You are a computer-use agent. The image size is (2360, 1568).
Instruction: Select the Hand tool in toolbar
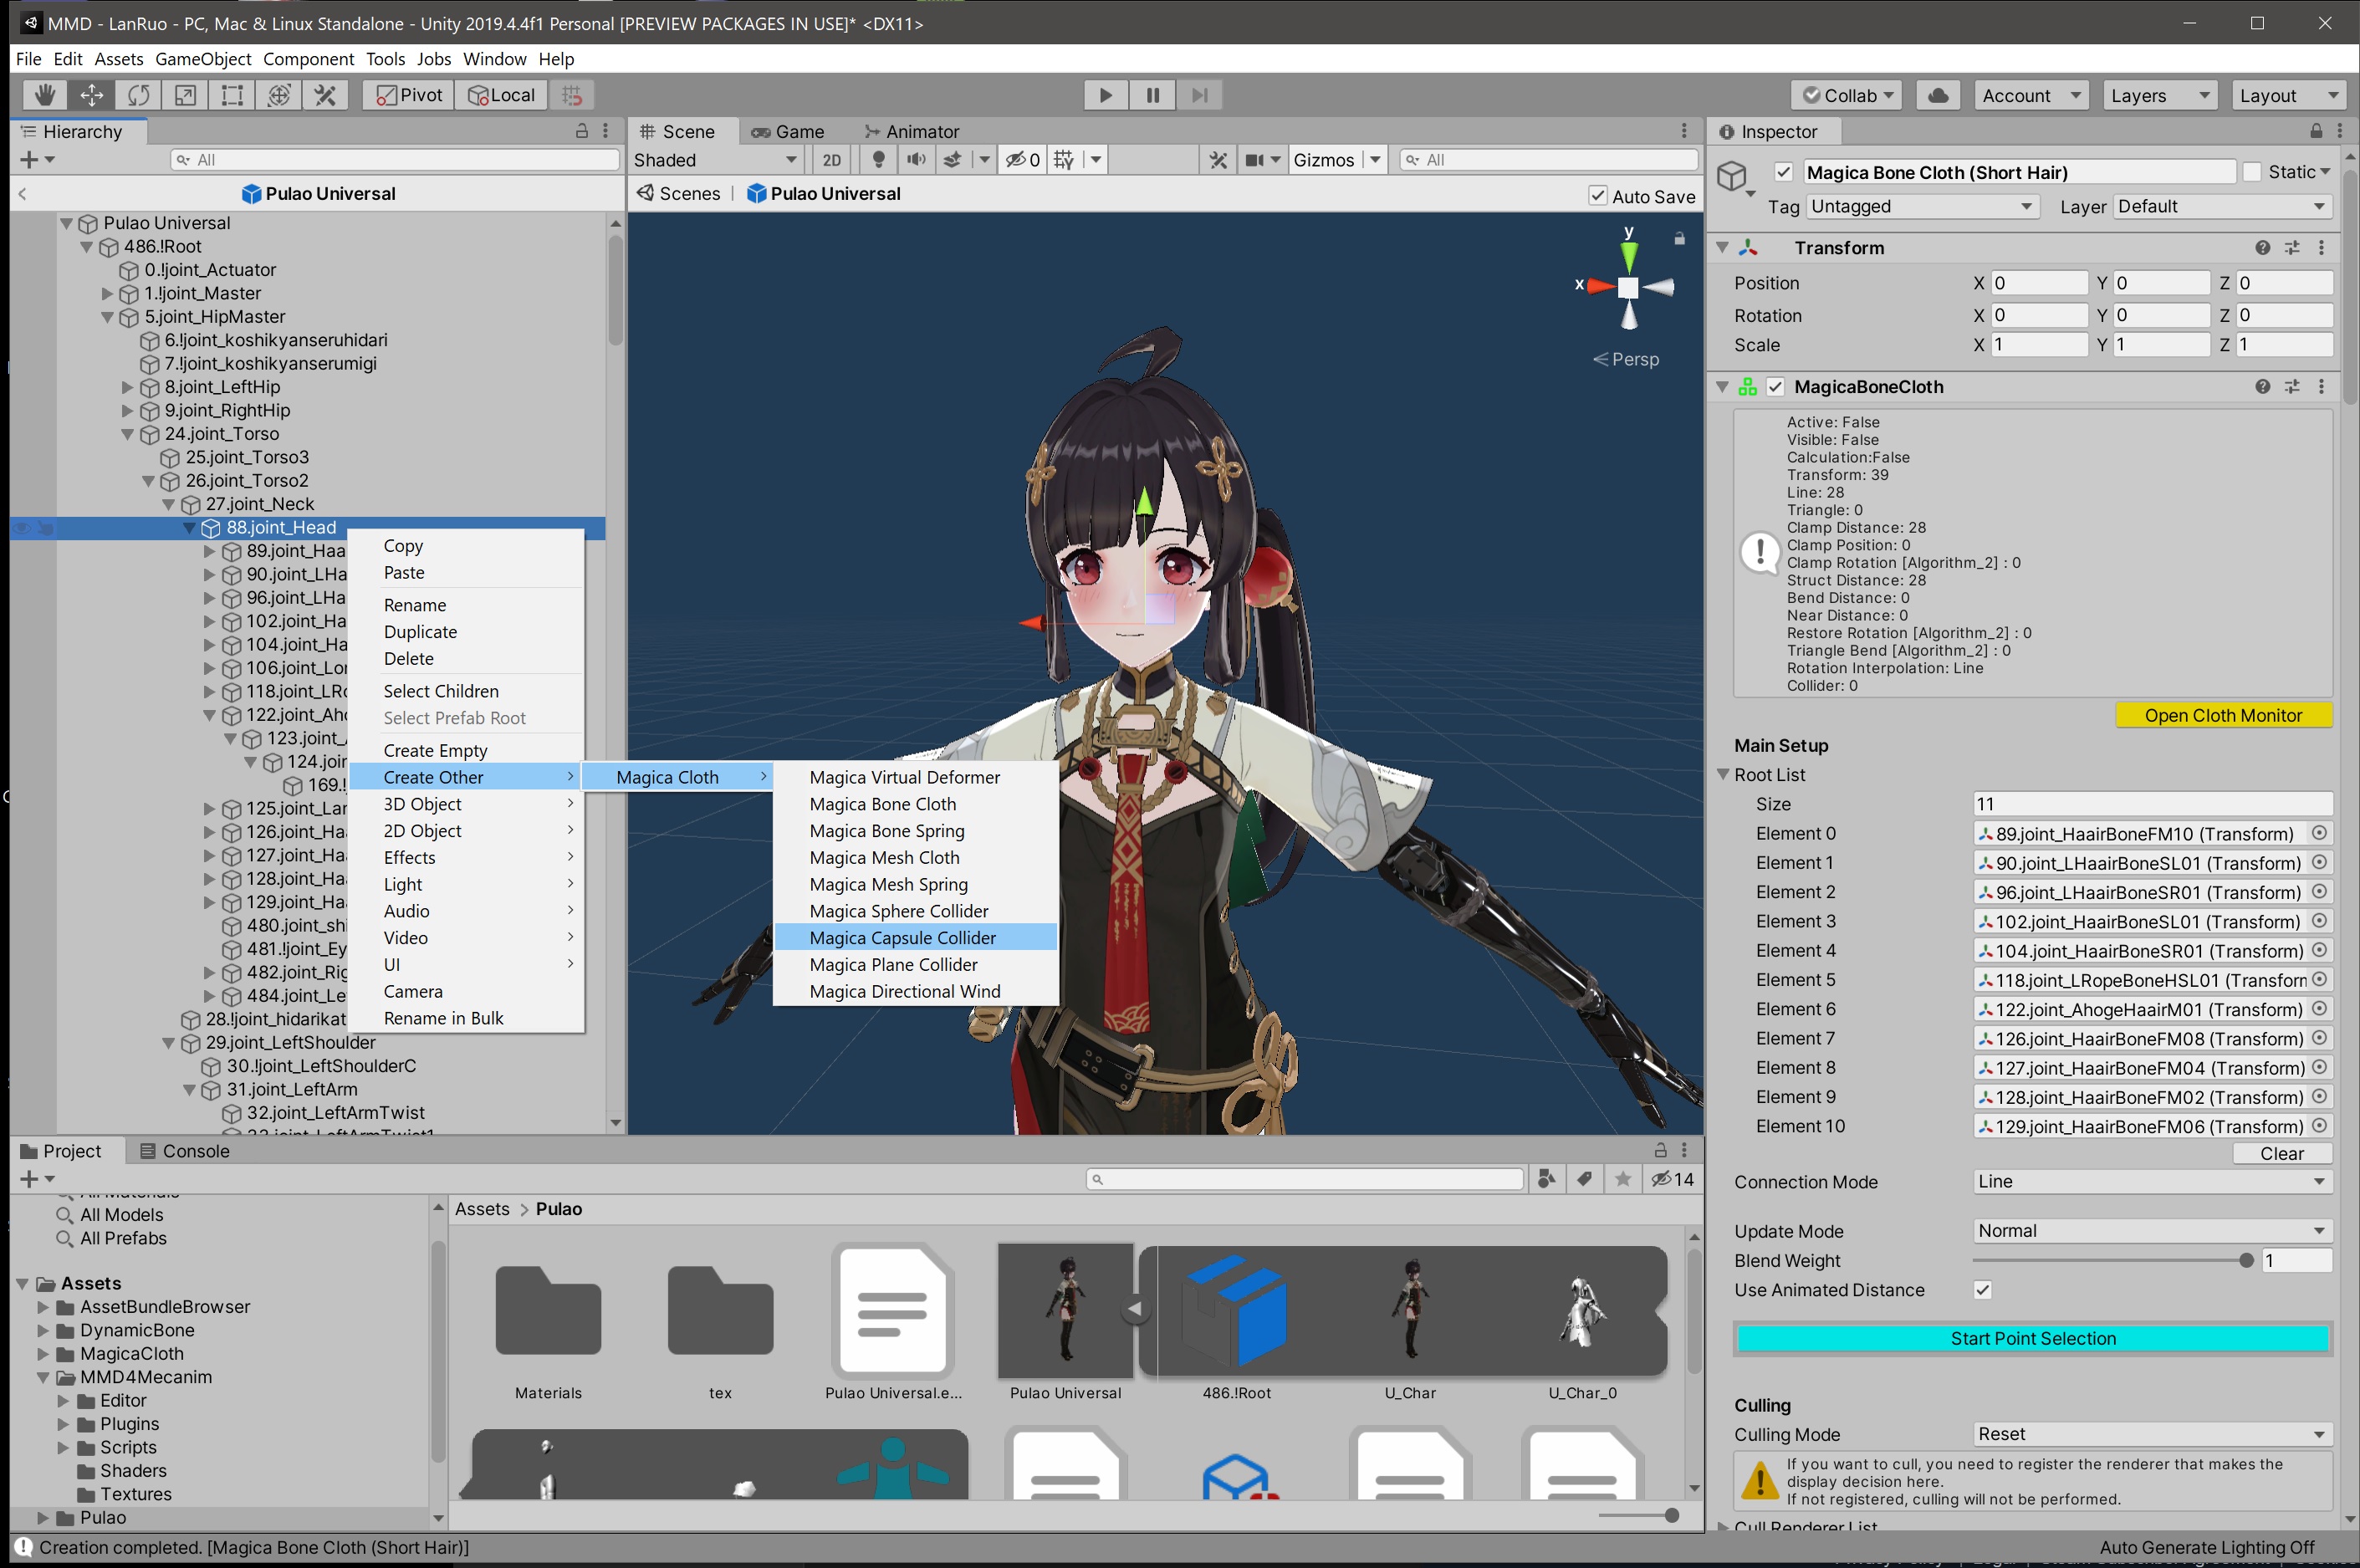coord(44,95)
